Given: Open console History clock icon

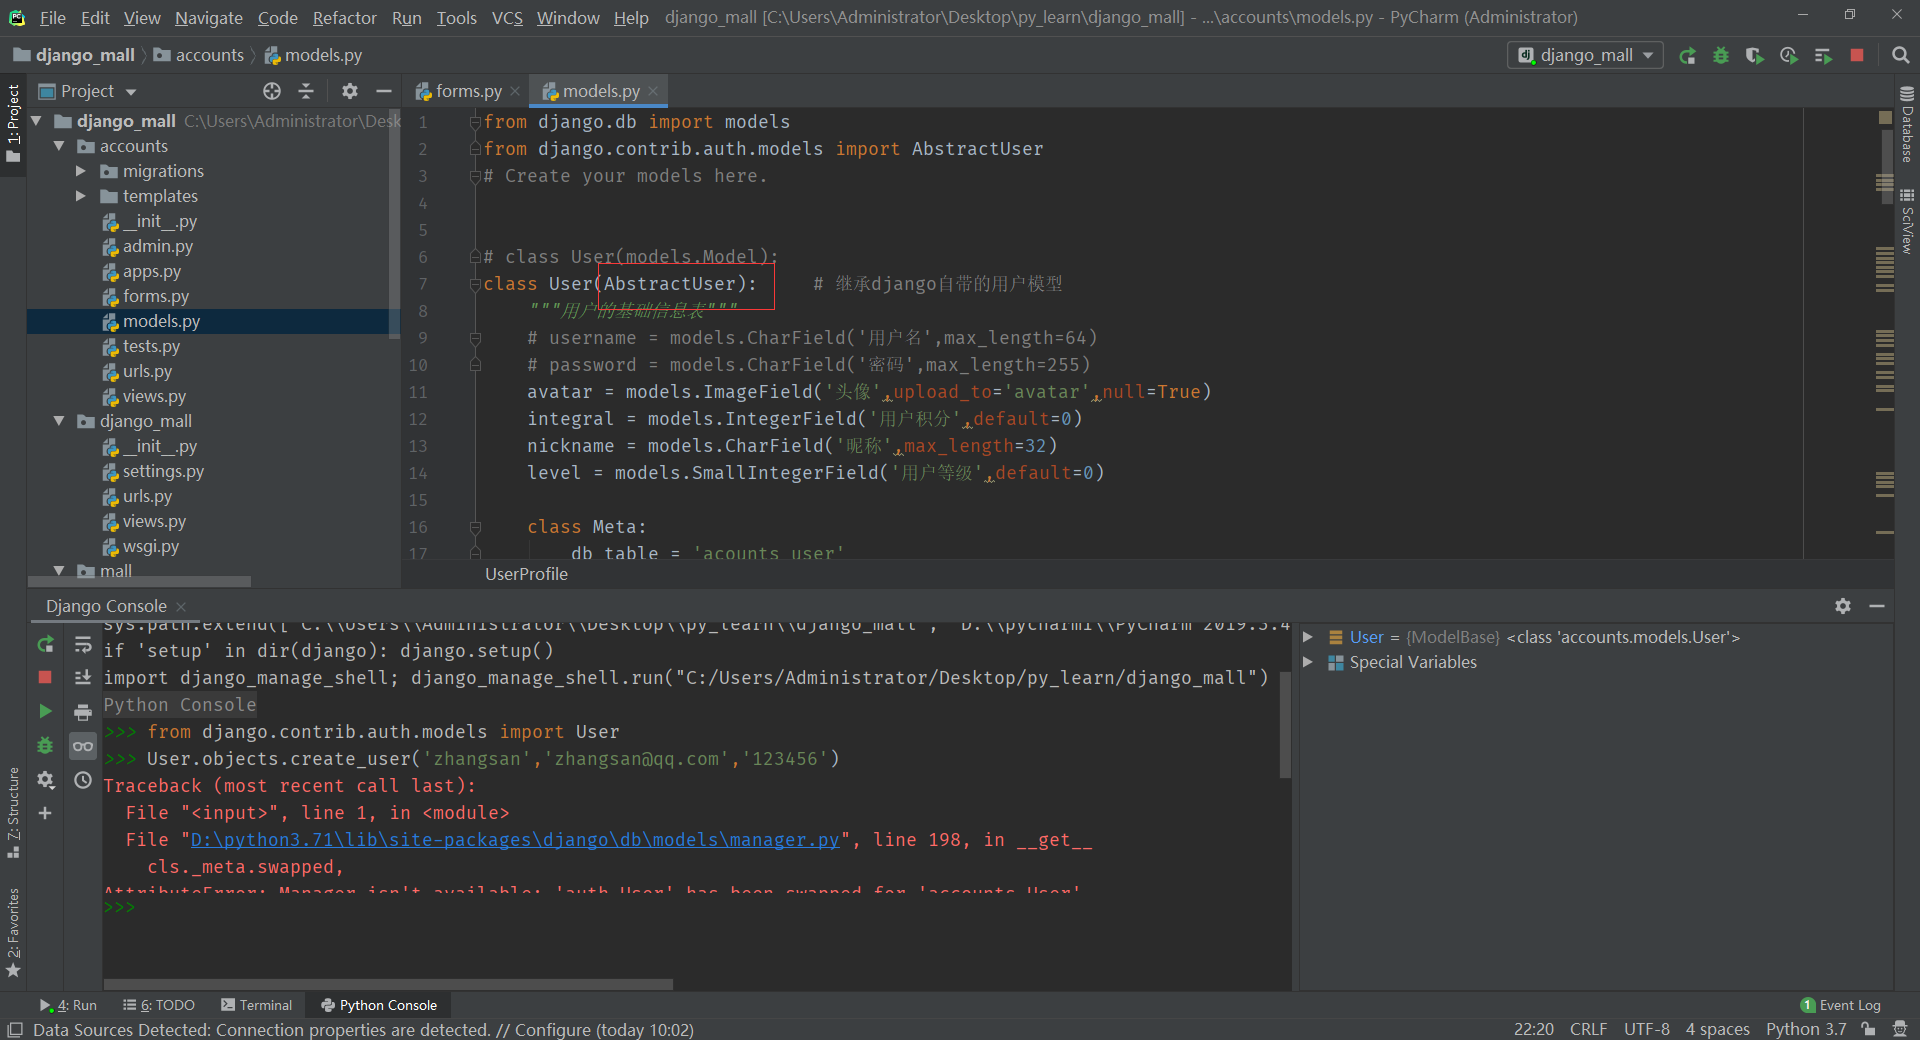Looking at the screenshot, I should pos(83,779).
